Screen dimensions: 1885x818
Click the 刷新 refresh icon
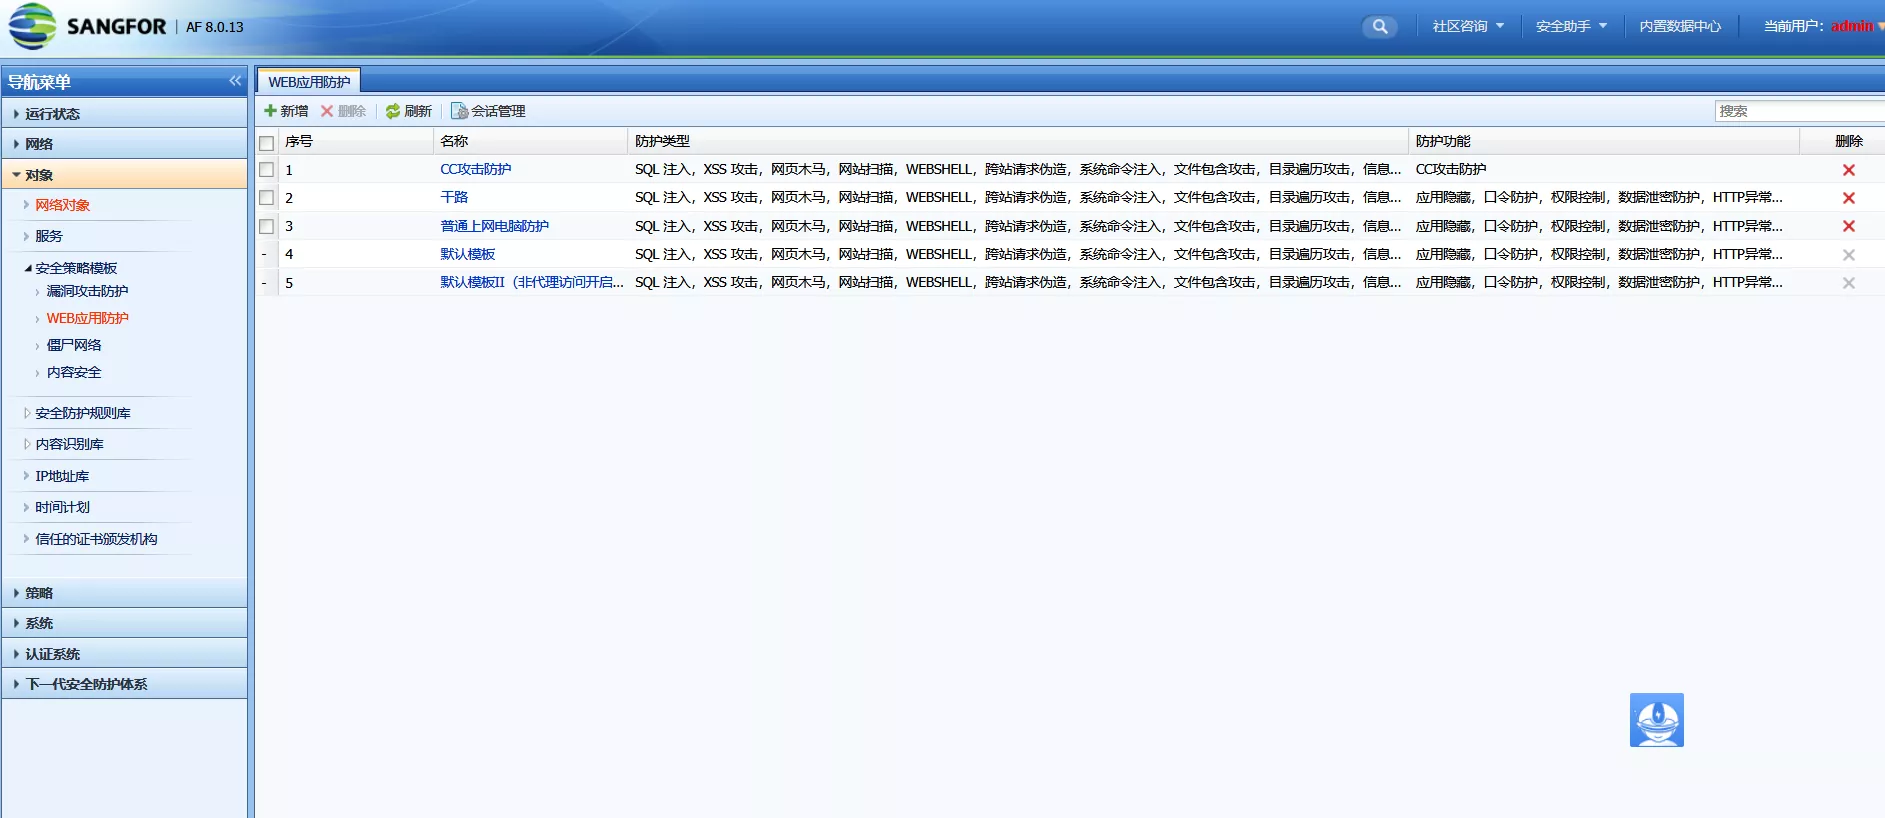click(x=393, y=111)
